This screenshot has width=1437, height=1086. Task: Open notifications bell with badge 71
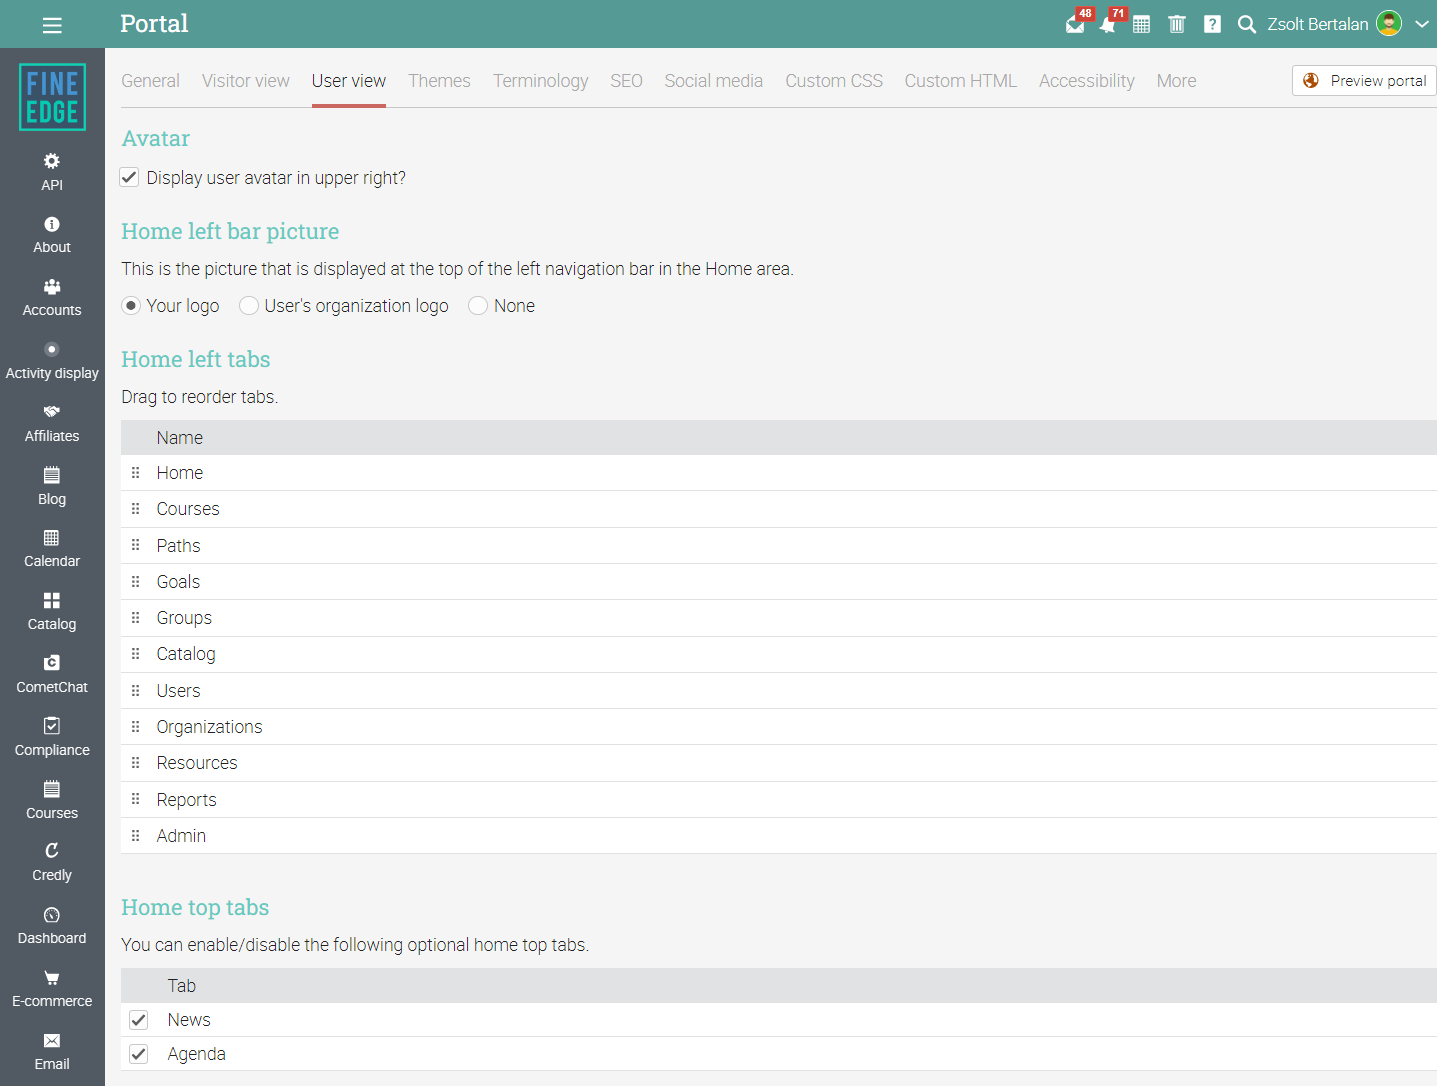tap(1108, 24)
